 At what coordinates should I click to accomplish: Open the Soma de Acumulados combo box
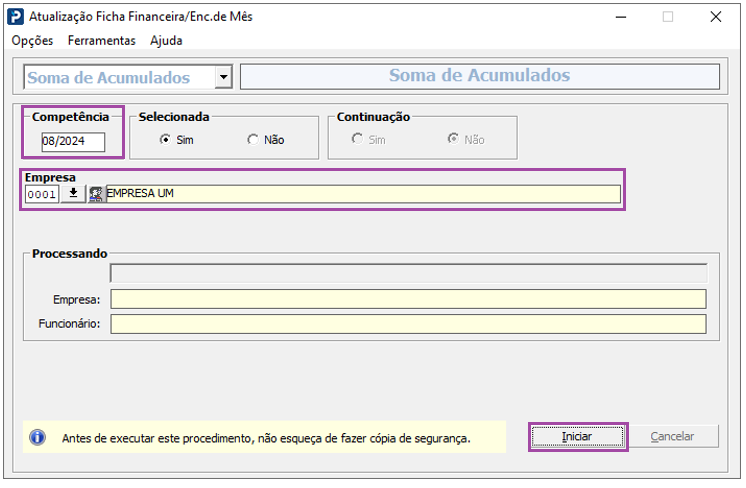pos(118,78)
